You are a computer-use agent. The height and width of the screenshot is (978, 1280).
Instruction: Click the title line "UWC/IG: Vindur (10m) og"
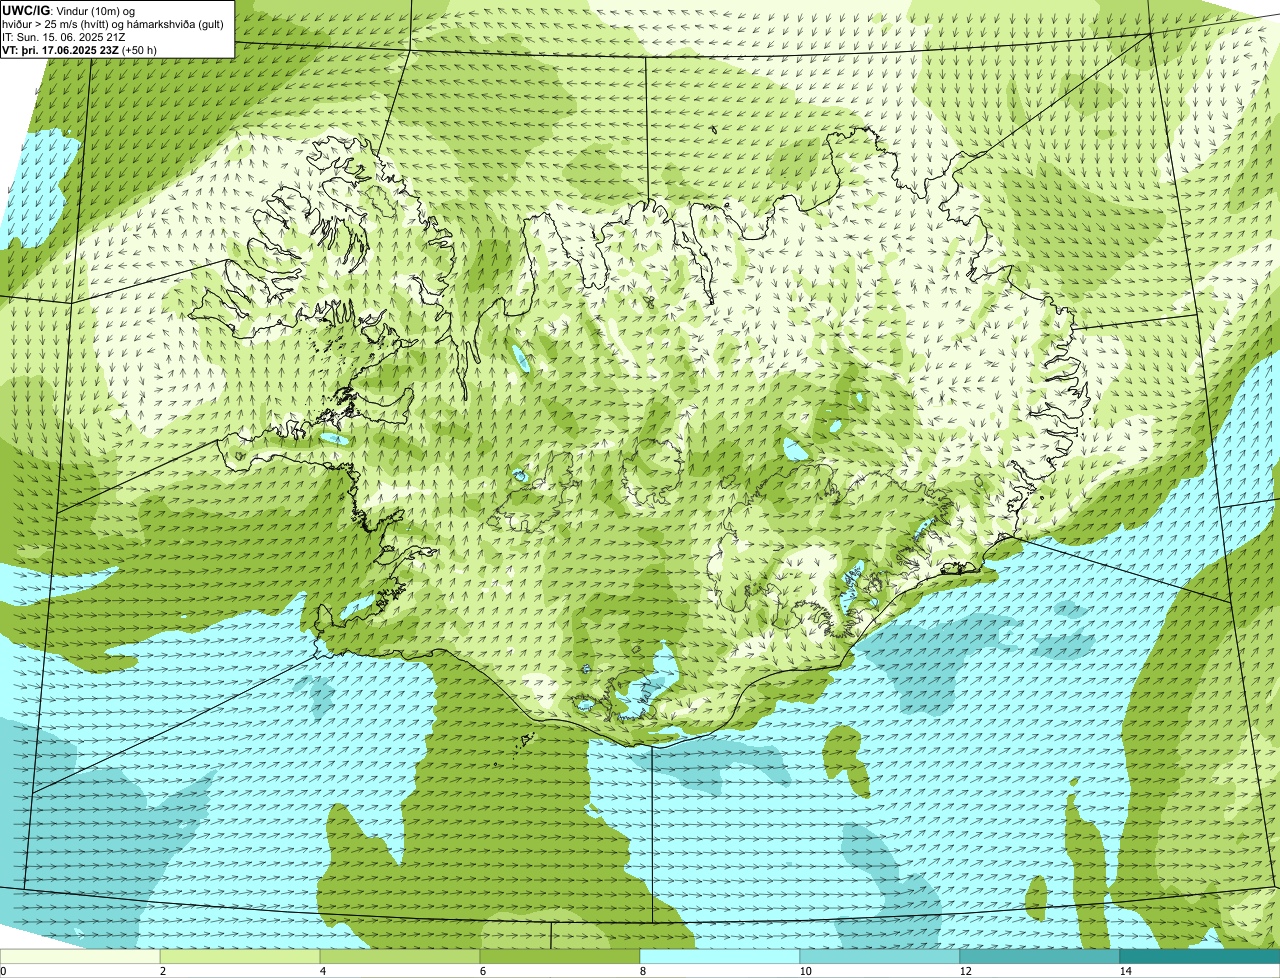click(x=69, y=10)
